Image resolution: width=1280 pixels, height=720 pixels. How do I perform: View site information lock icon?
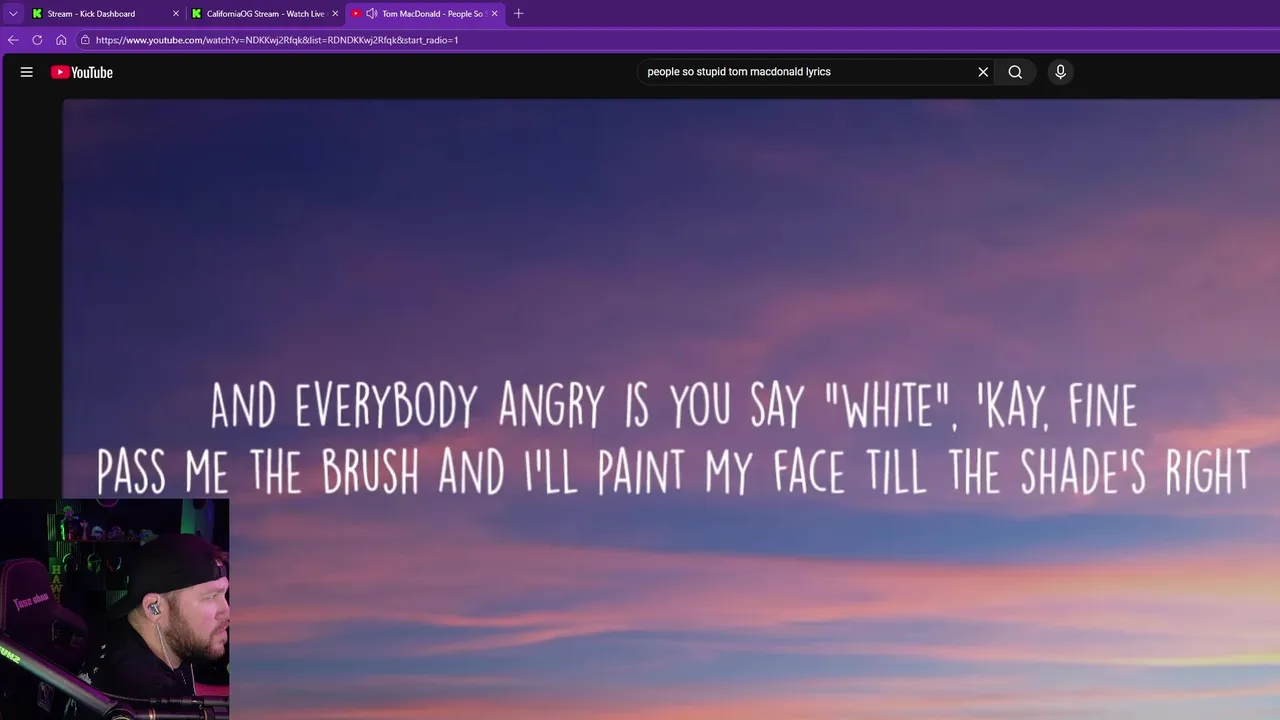[86, 40]
